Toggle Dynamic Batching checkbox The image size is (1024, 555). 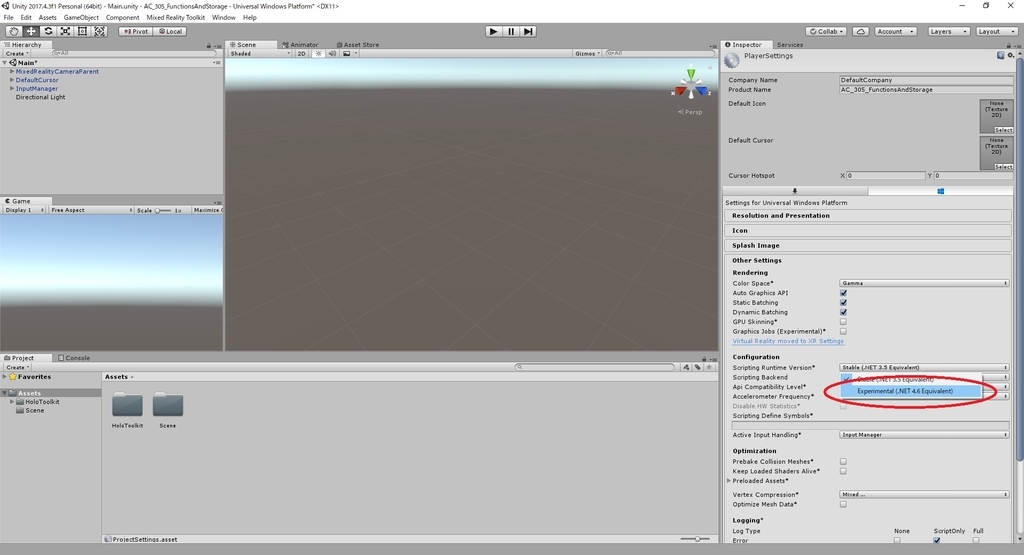(x=843, y=312)
